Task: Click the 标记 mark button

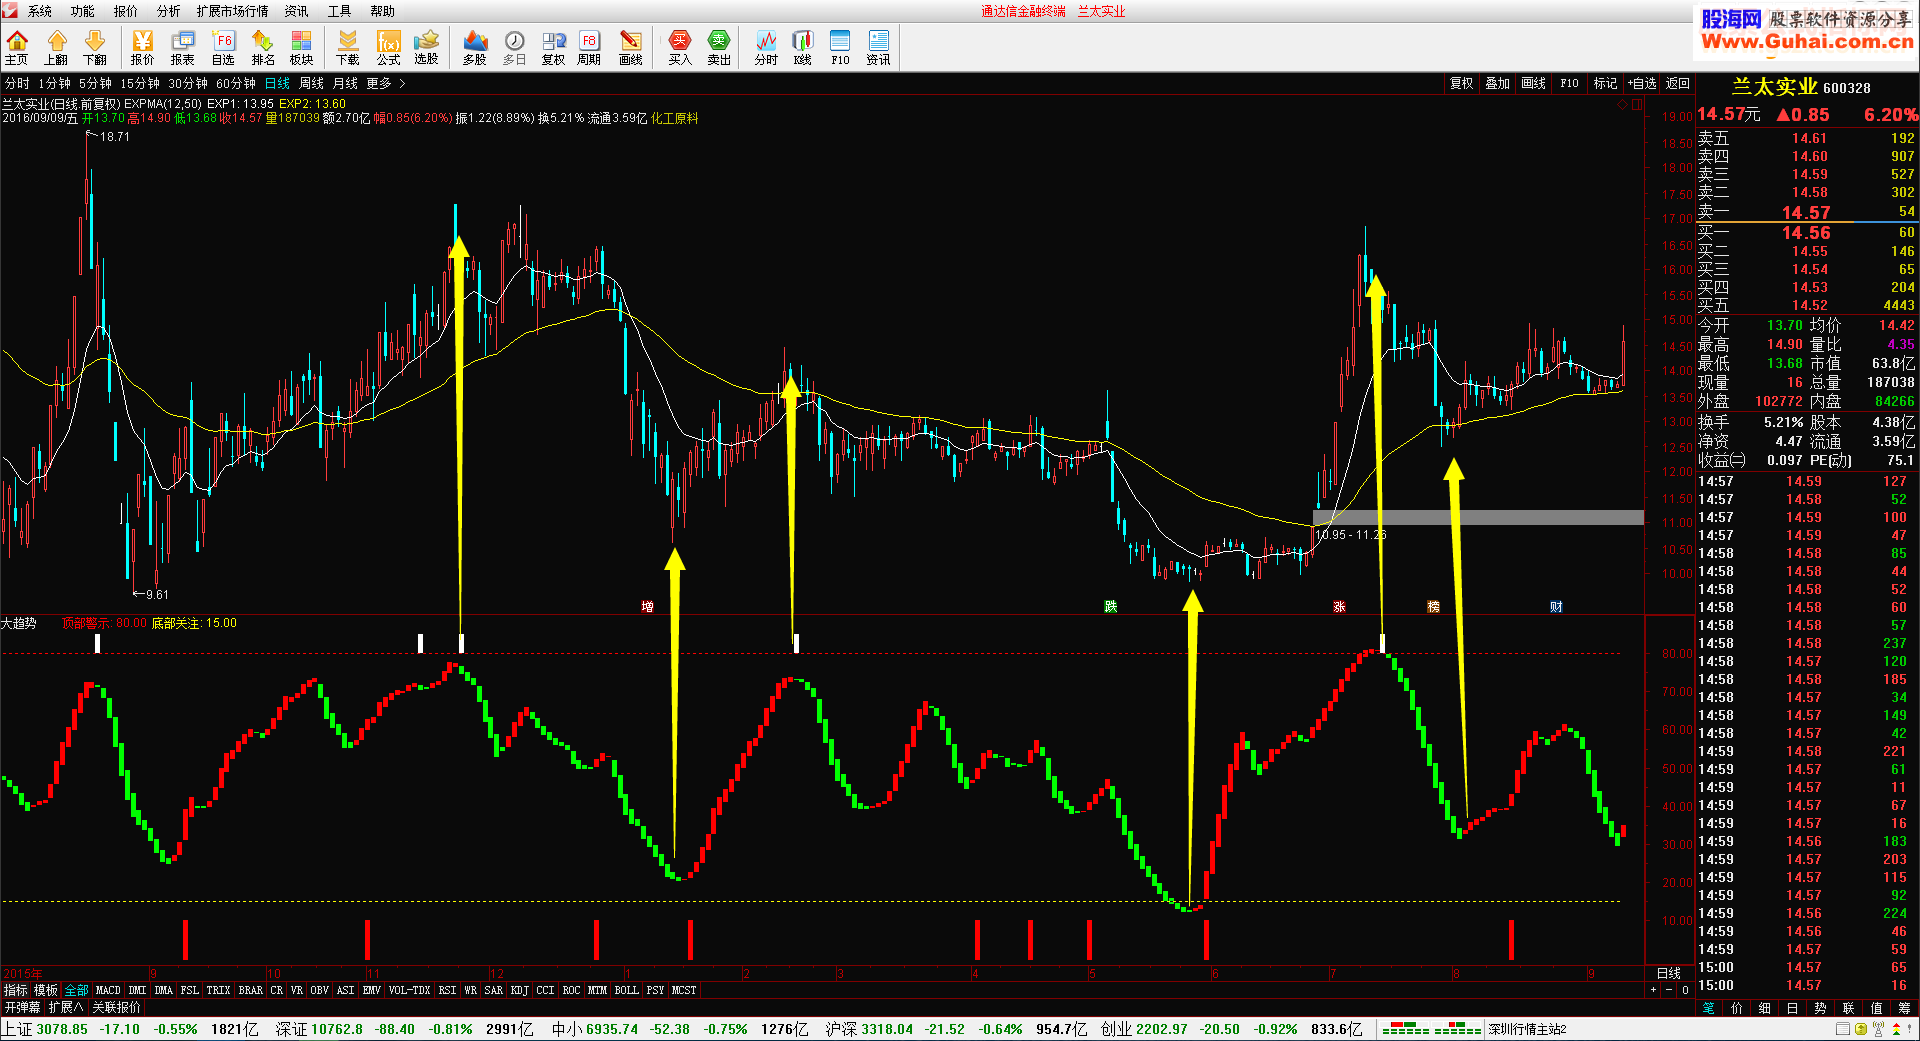Action: point(1606,84)
